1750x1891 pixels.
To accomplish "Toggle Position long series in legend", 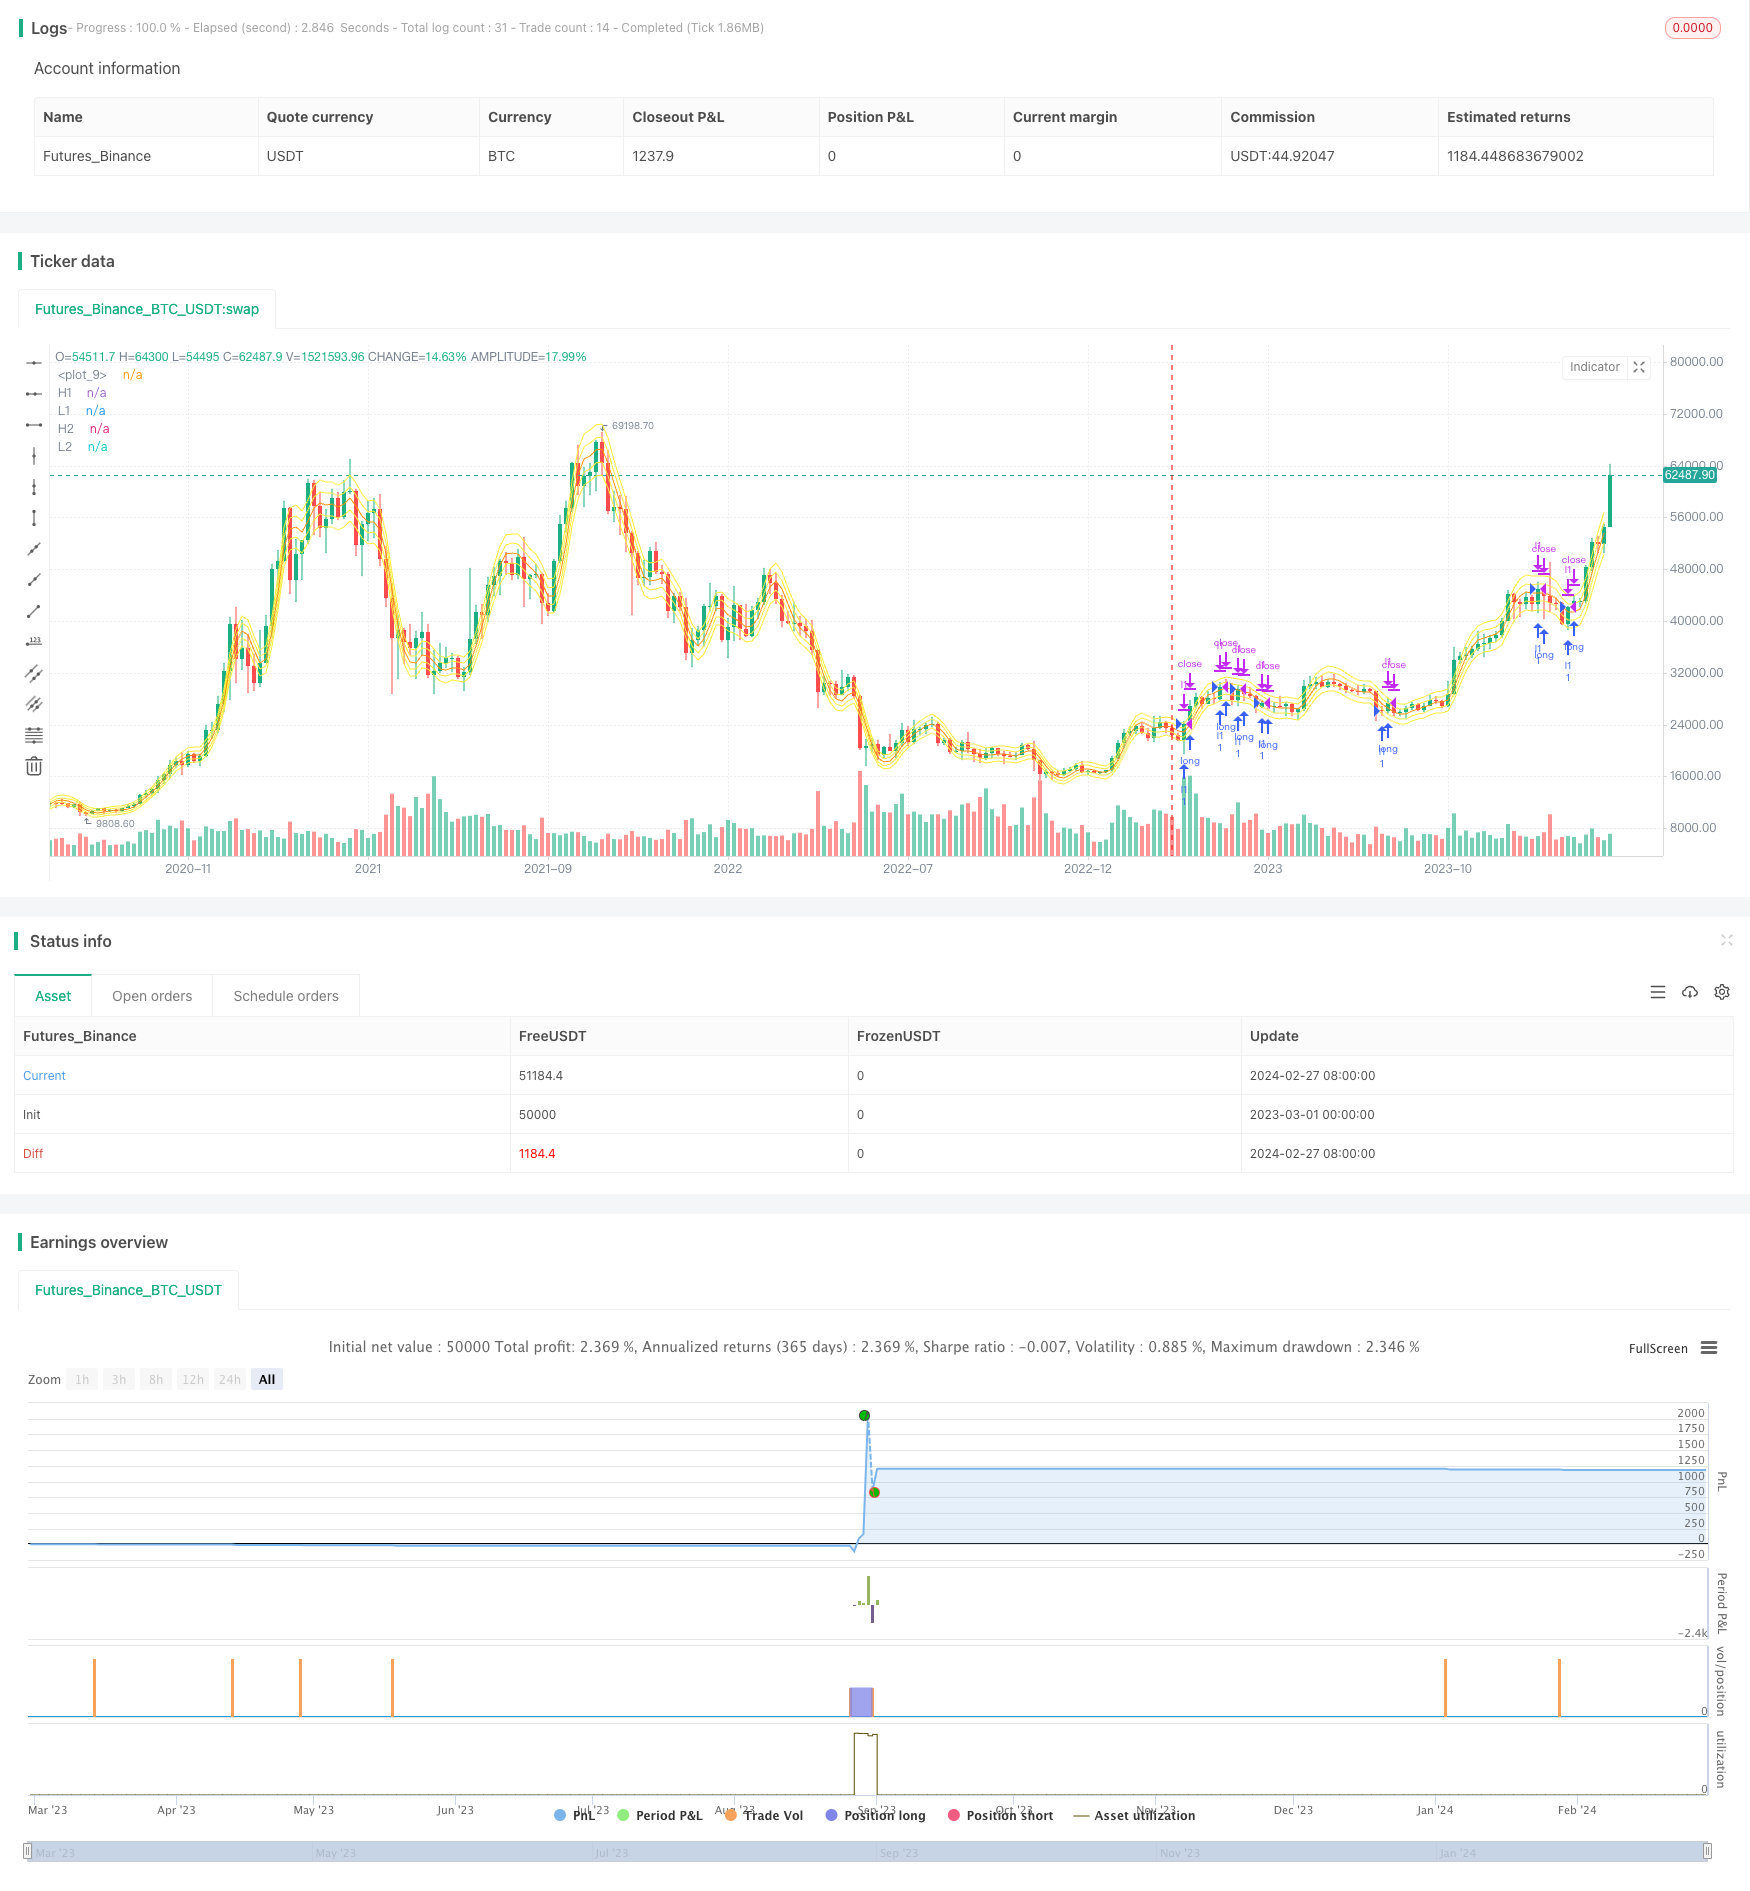I will click(875, 1815).
